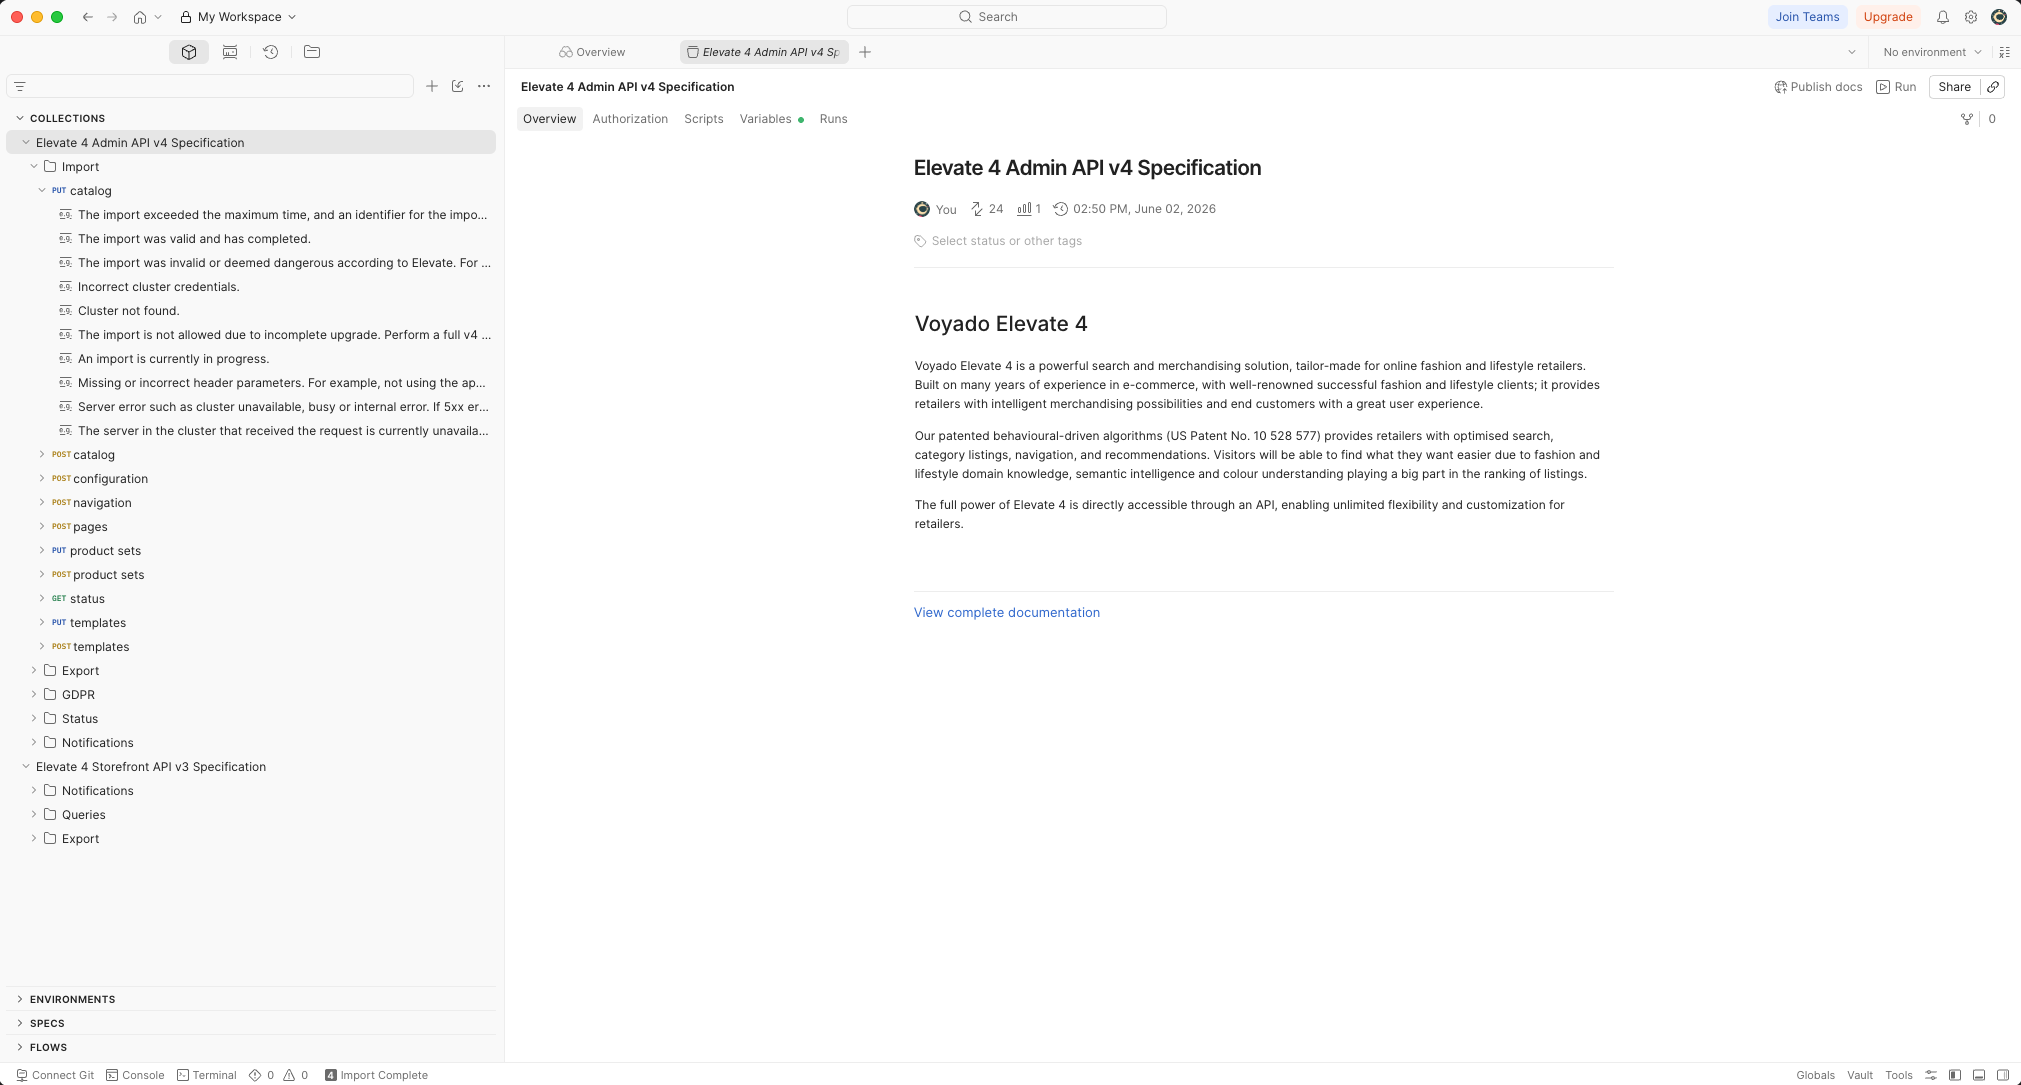Open Globals in status bar
The height and width of the screenshot is (1085, 2021).
(x=1815, y=1075)
